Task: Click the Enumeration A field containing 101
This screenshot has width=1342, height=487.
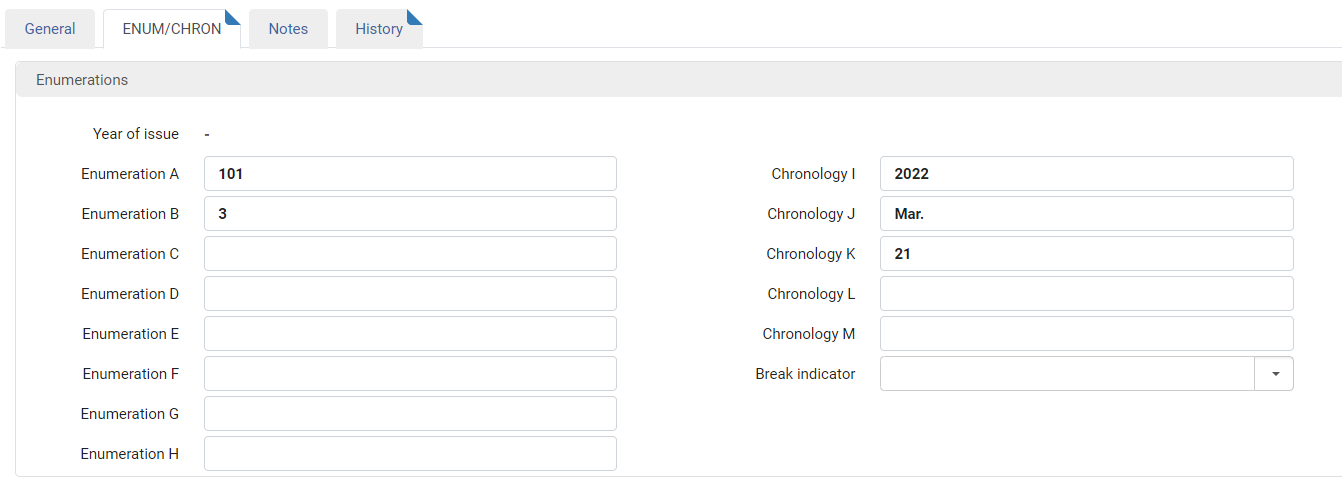Action: (410, 174)
